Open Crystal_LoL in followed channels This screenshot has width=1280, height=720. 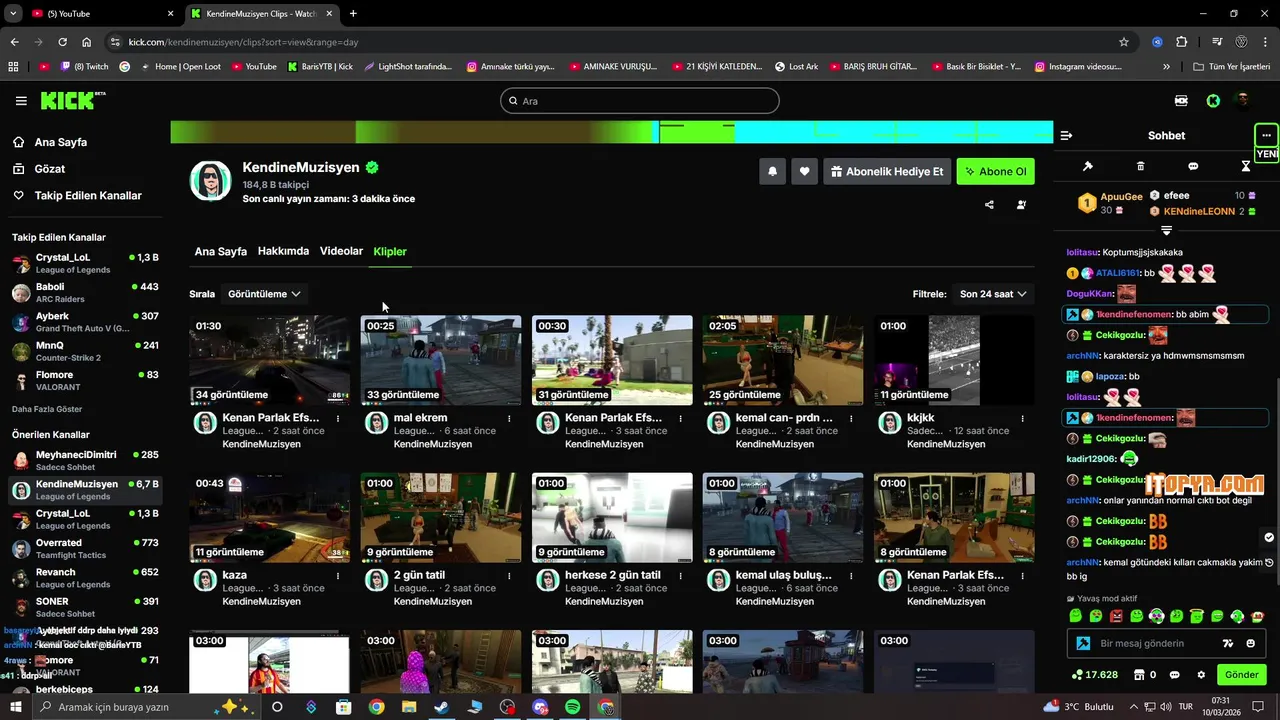click(x=85, y=264)
